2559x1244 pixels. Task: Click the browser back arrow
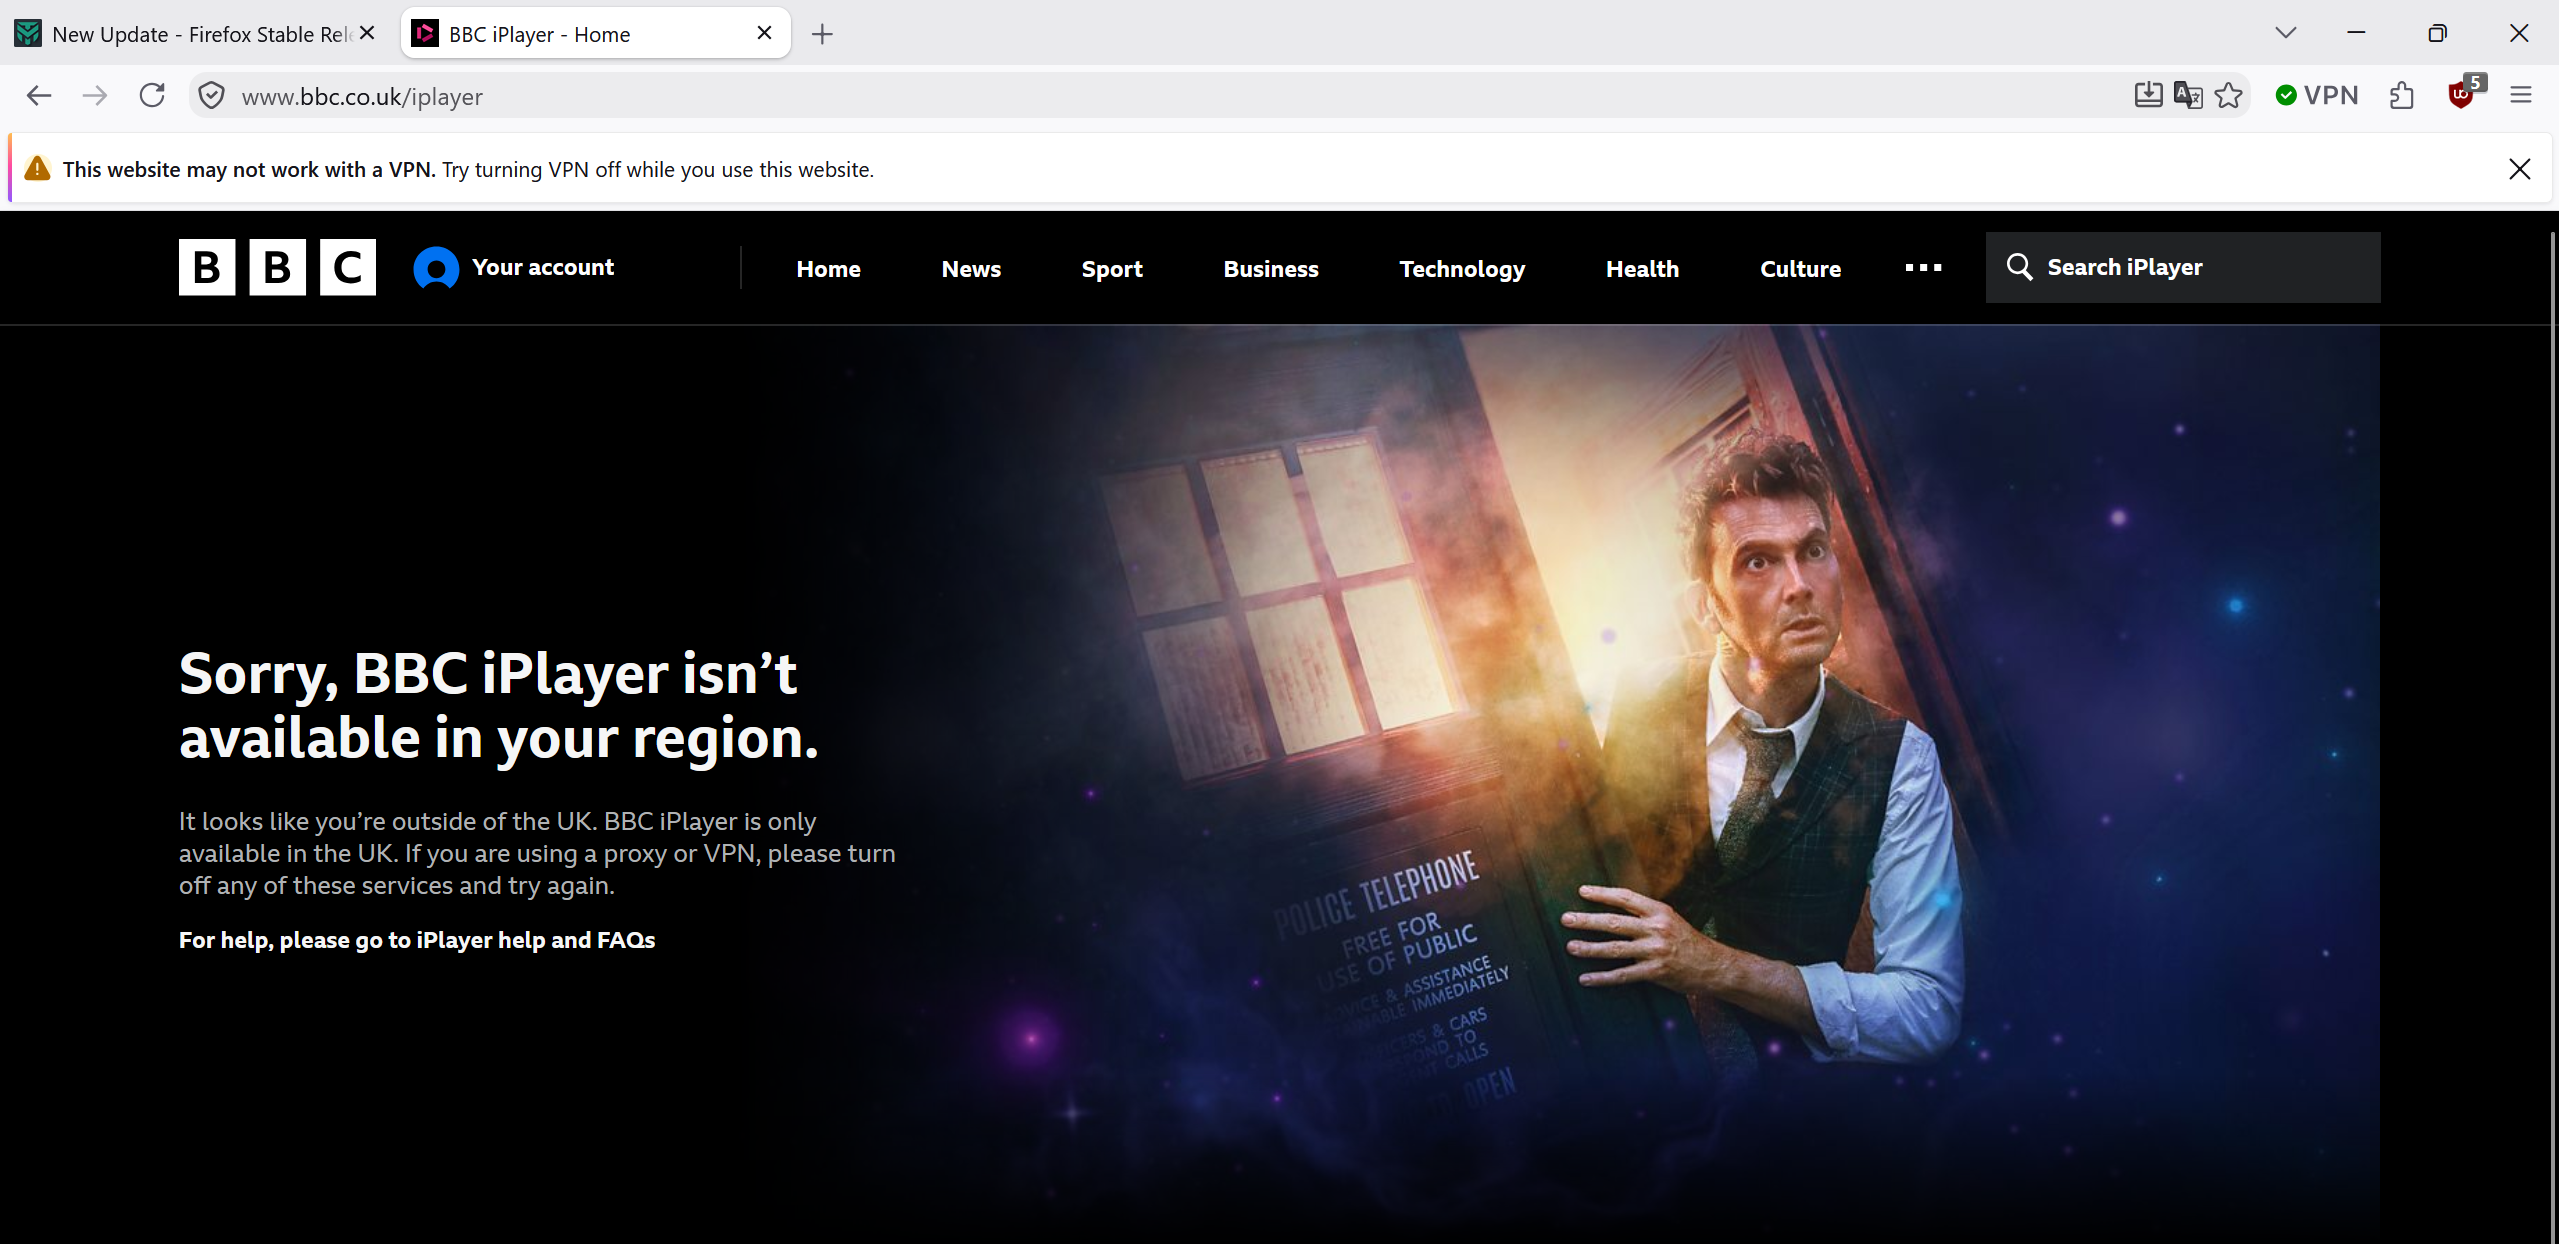coord(39,96)
